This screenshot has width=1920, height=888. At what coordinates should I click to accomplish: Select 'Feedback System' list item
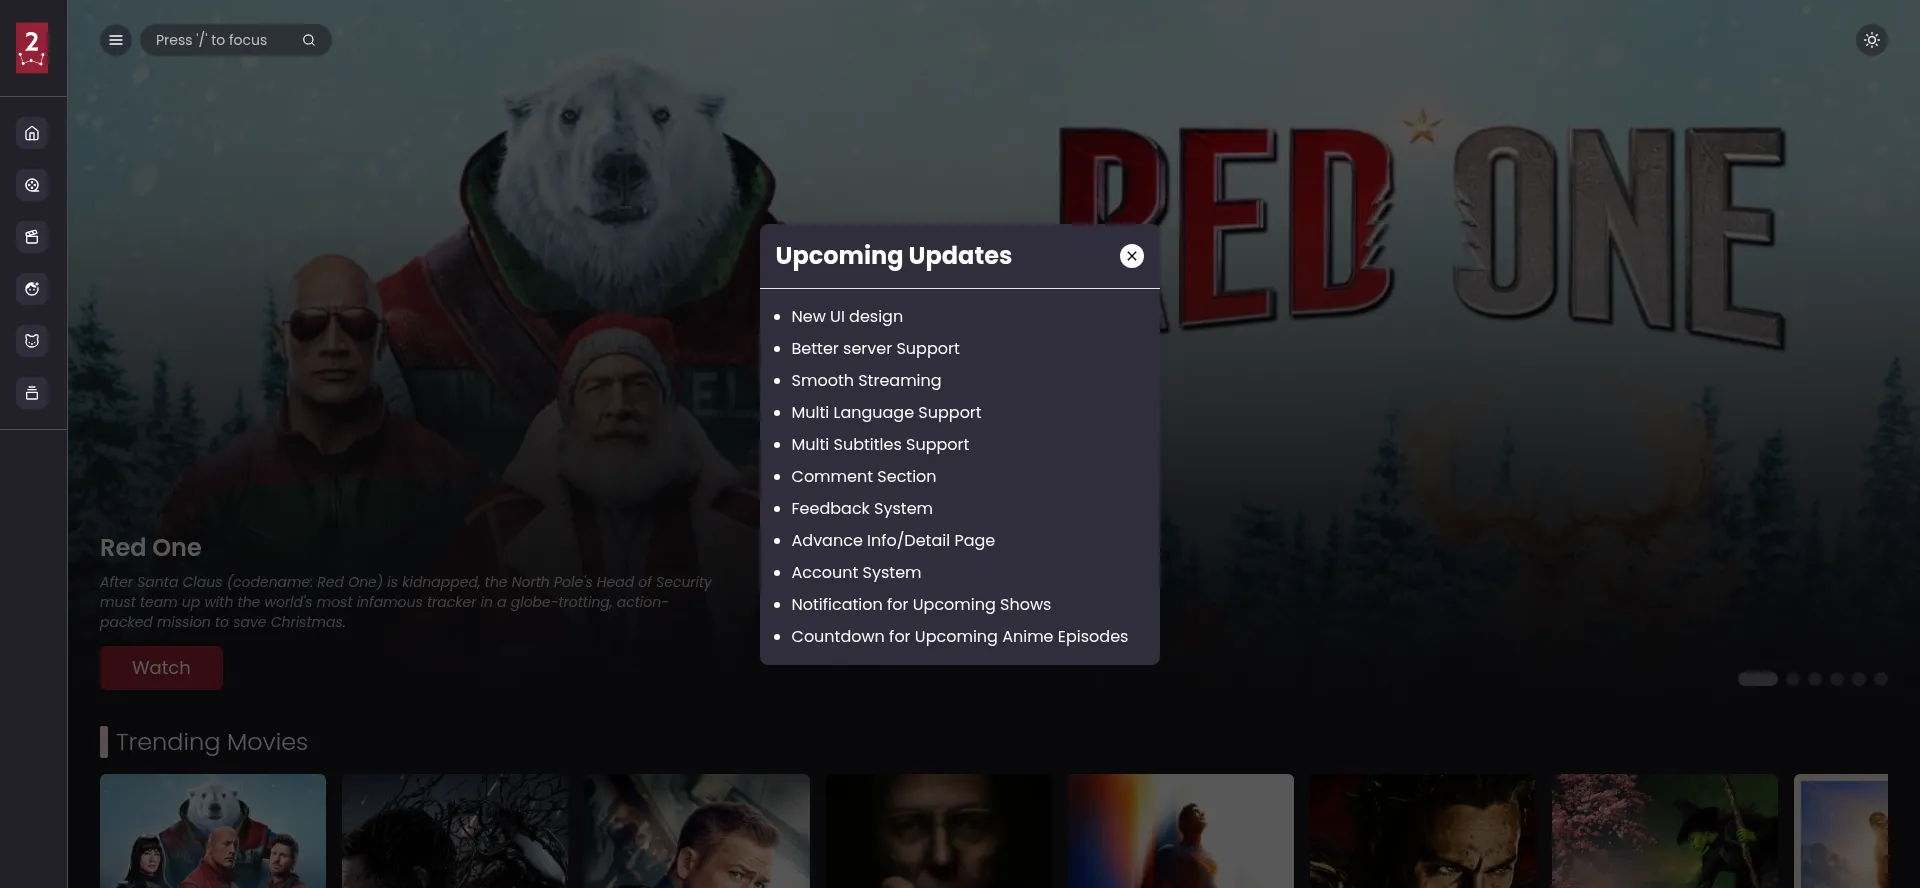click(x=862, y=509)
